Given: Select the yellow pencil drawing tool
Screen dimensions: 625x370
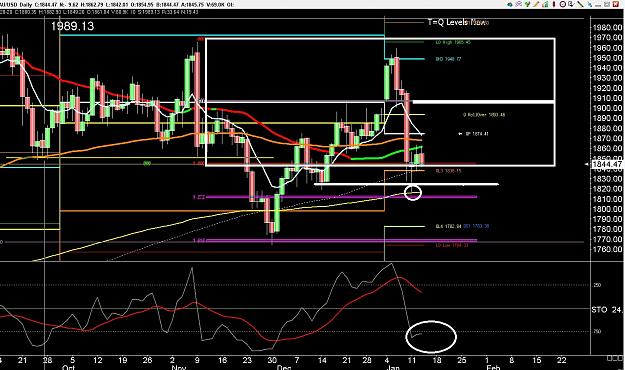Looking at the screenshot, I should tap(536, 4).
